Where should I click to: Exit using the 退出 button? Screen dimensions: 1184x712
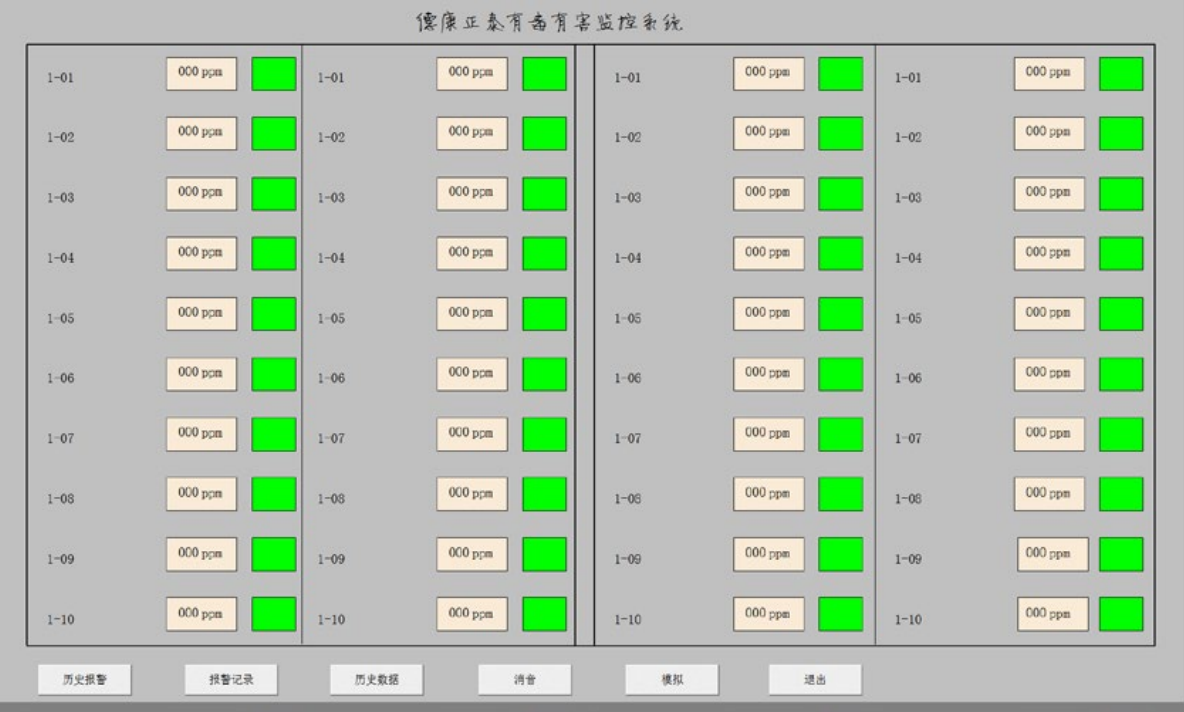click(x=814, y=679)
